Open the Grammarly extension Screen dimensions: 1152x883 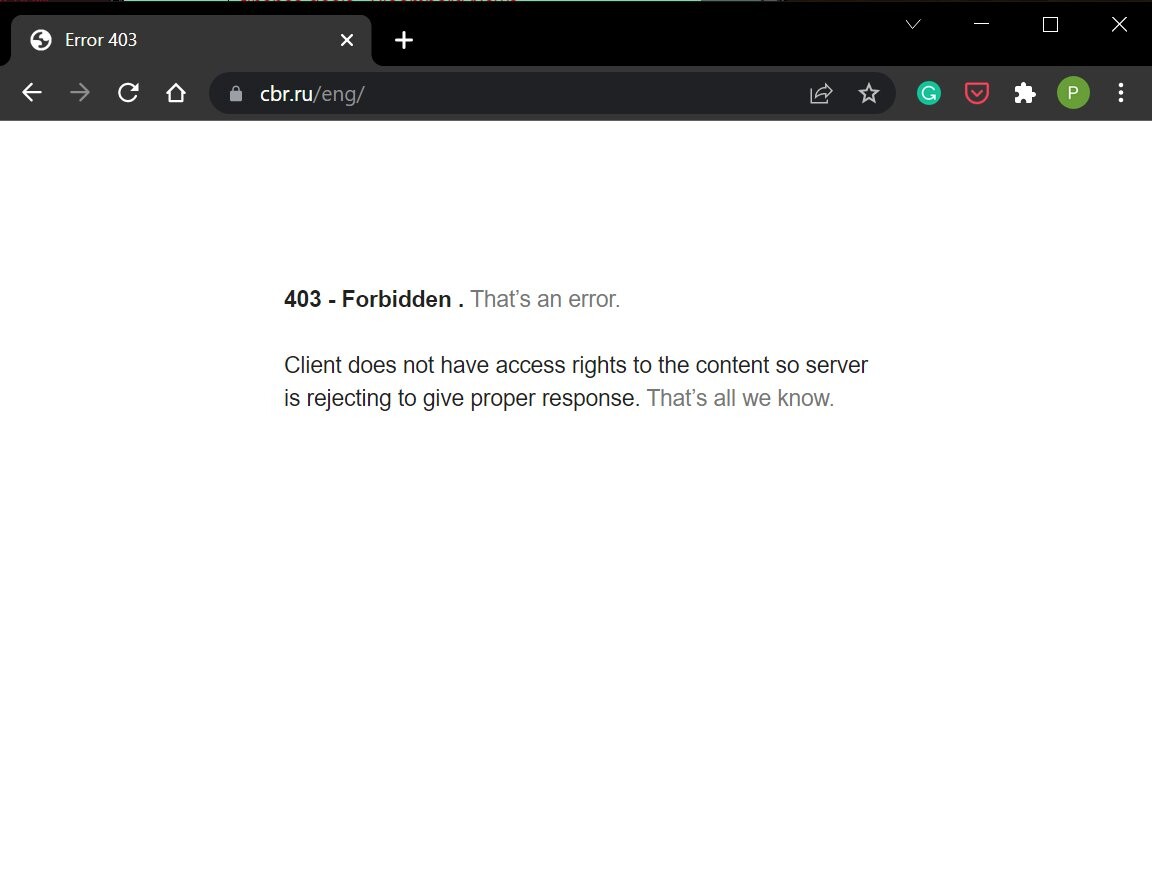pyautogui.click(x=929, y=93)
